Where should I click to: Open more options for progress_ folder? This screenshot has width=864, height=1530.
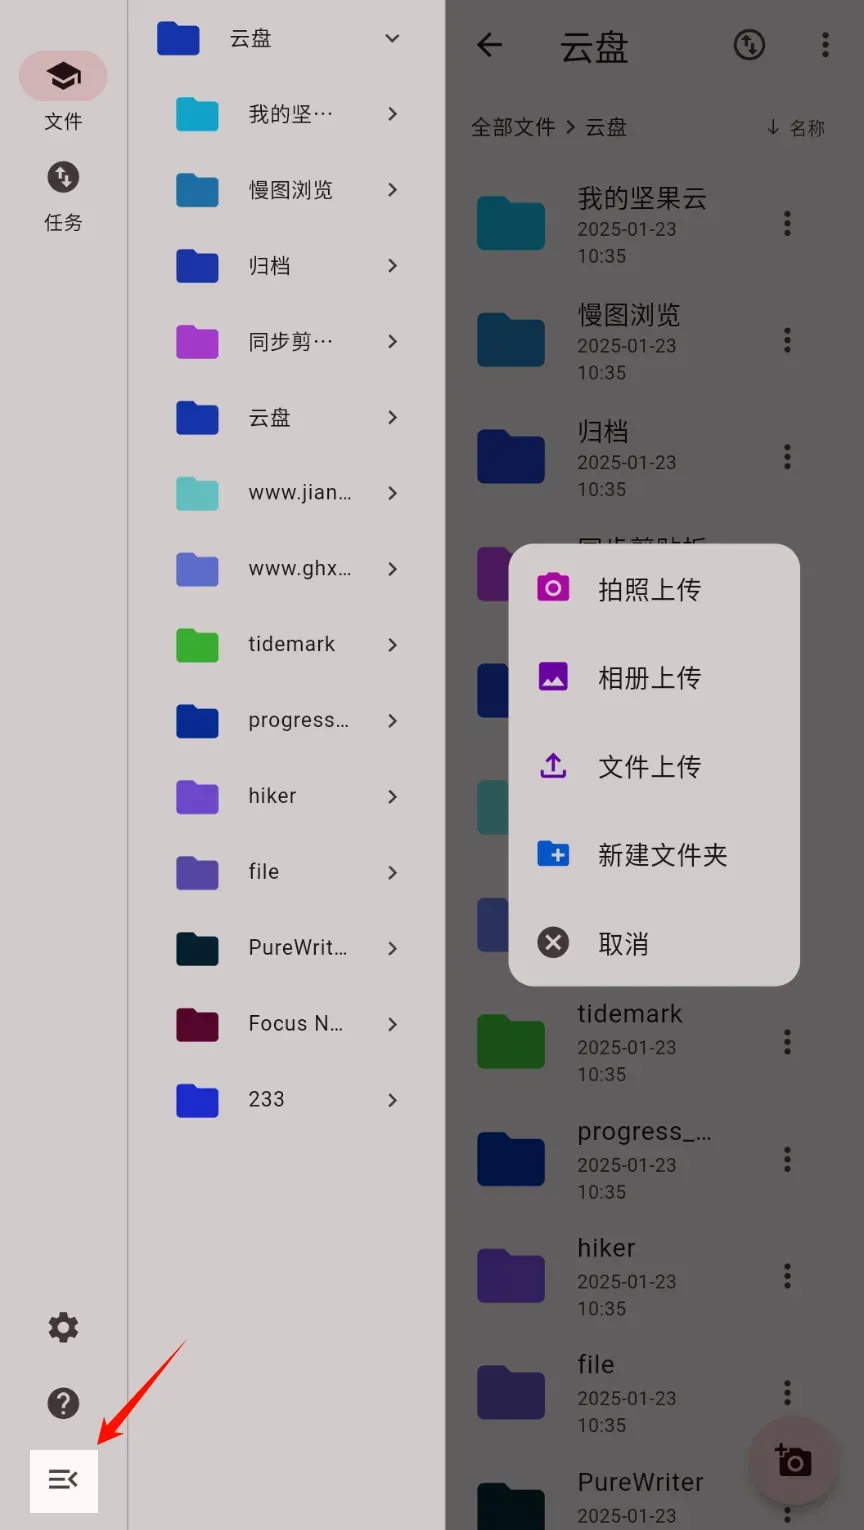coord(787,1159)
